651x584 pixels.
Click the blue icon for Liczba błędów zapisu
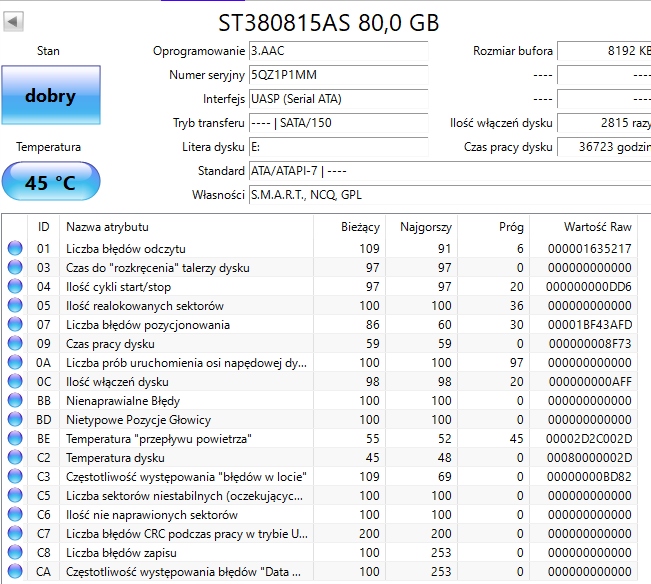14,553
